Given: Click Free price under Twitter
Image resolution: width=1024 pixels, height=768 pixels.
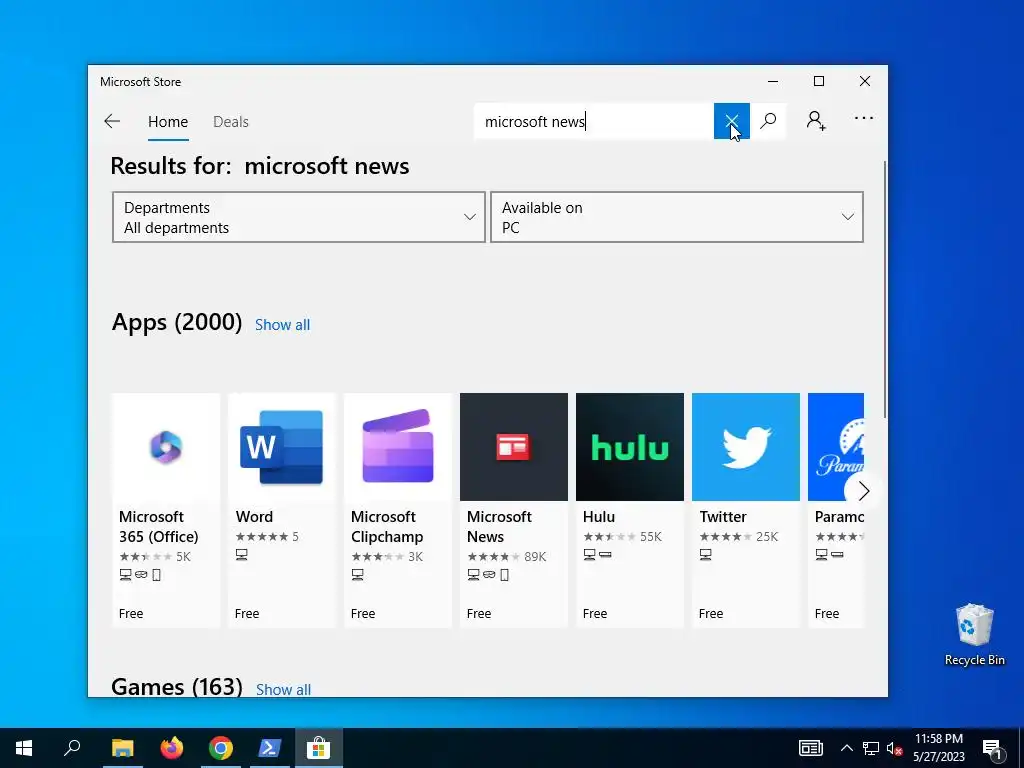Looking at the screenshot, I should 711,613.
